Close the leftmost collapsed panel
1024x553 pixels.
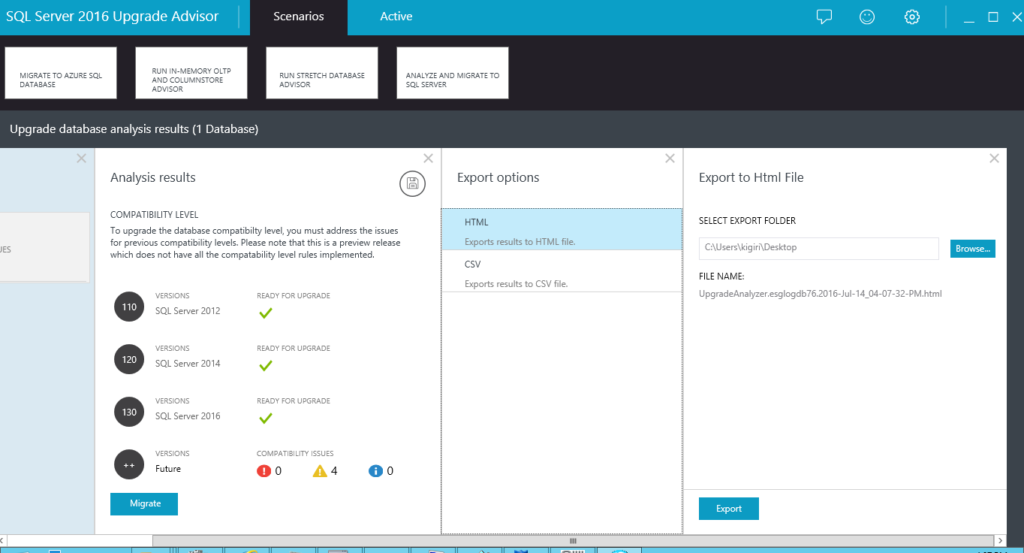point(81,158)
